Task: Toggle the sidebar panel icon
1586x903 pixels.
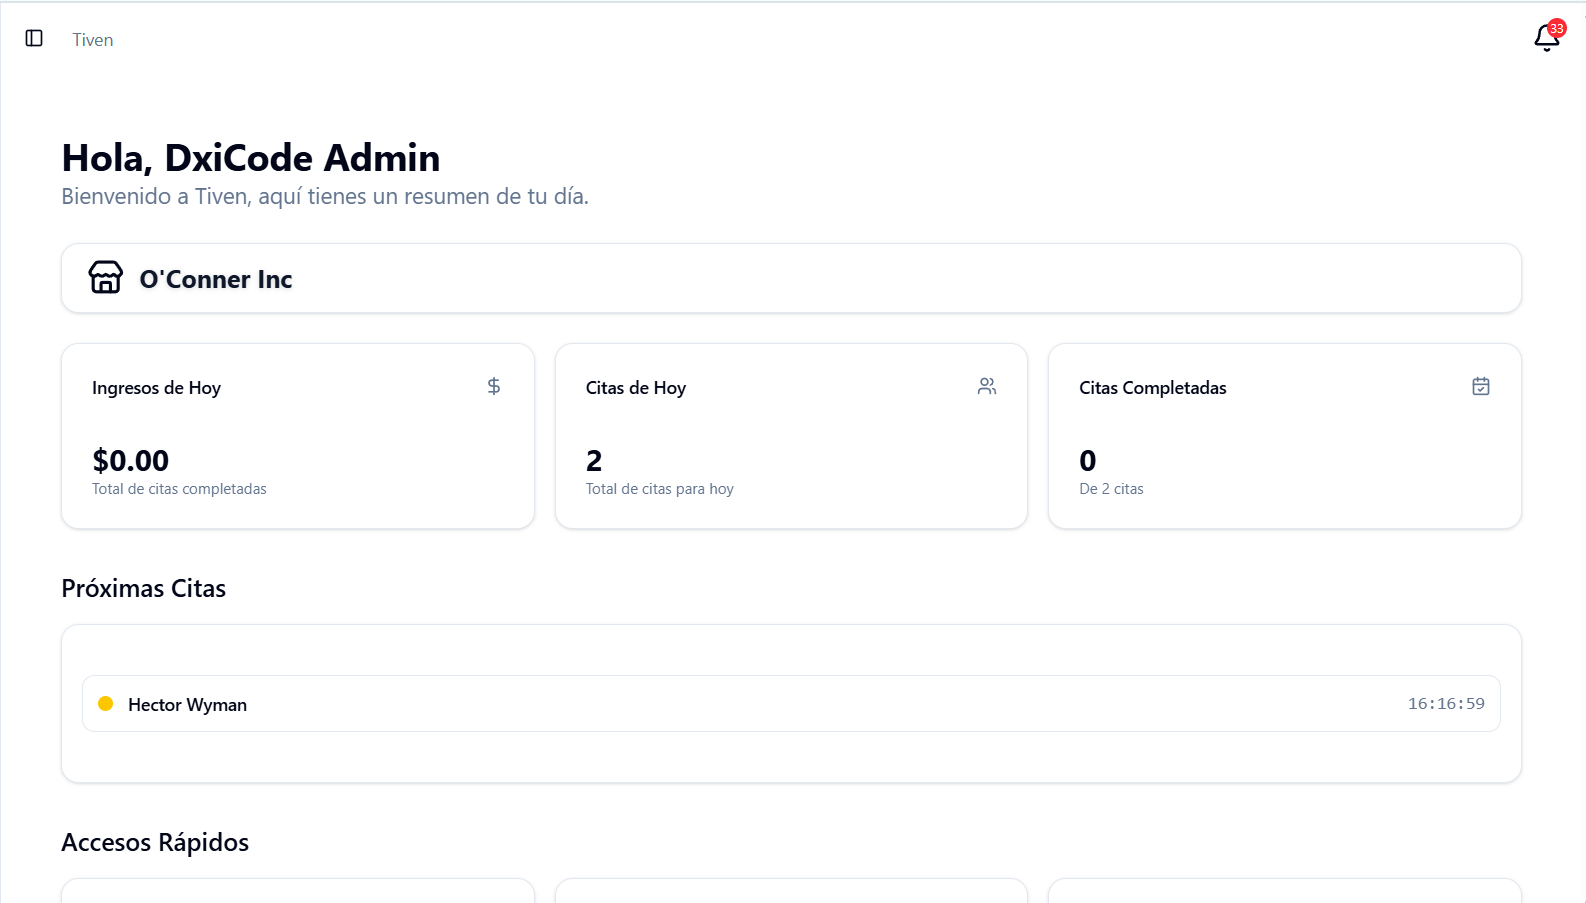Action: tap(34, 38)
